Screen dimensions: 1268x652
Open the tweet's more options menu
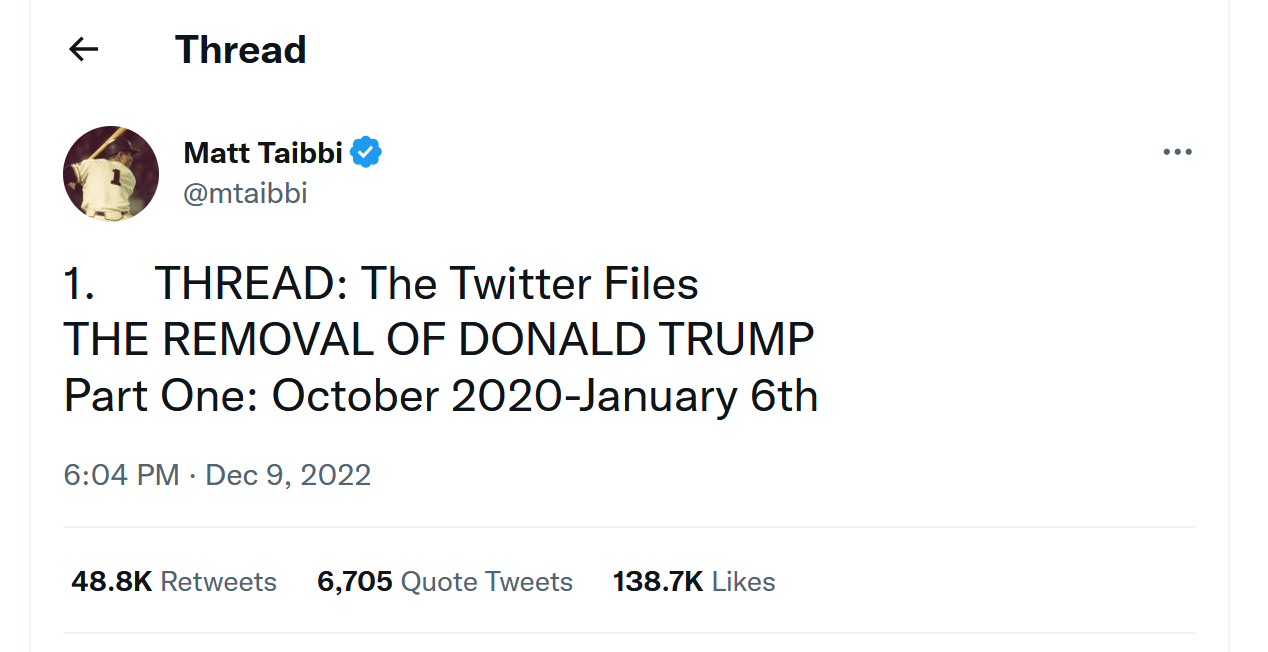pyautogui.click(x=1177, y=151)
